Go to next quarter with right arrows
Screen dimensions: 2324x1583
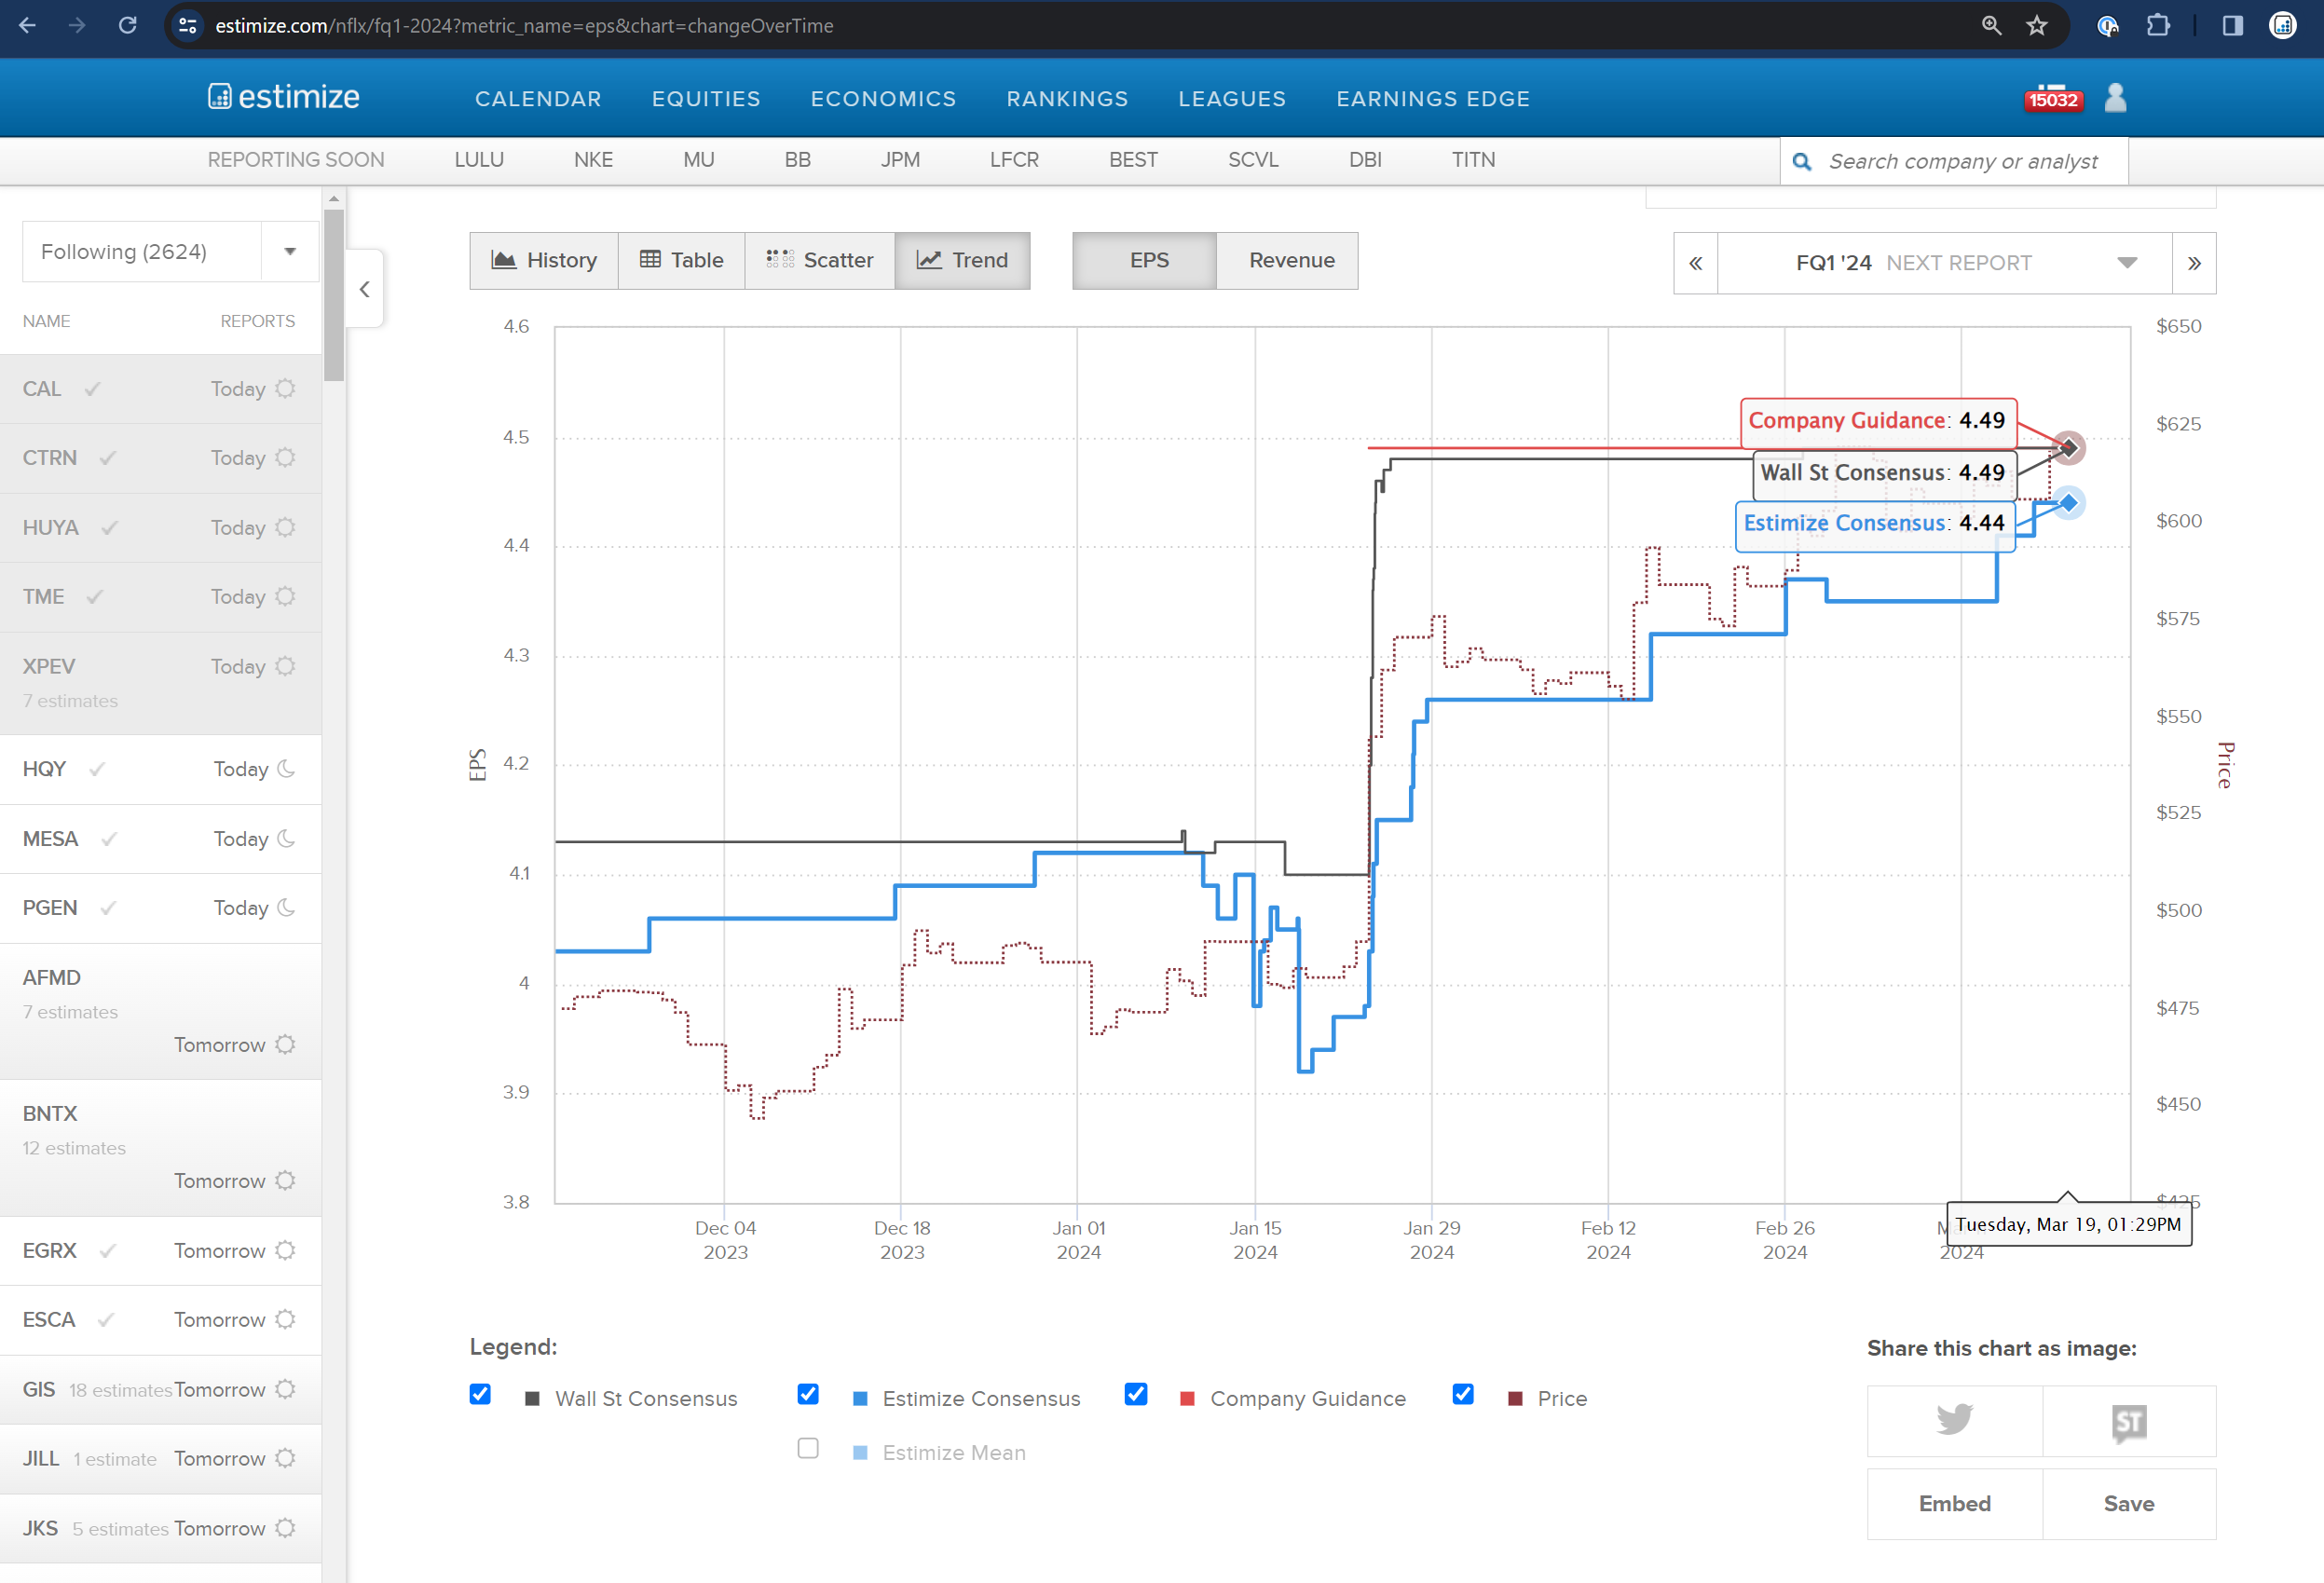click(x=2194, y=263)
